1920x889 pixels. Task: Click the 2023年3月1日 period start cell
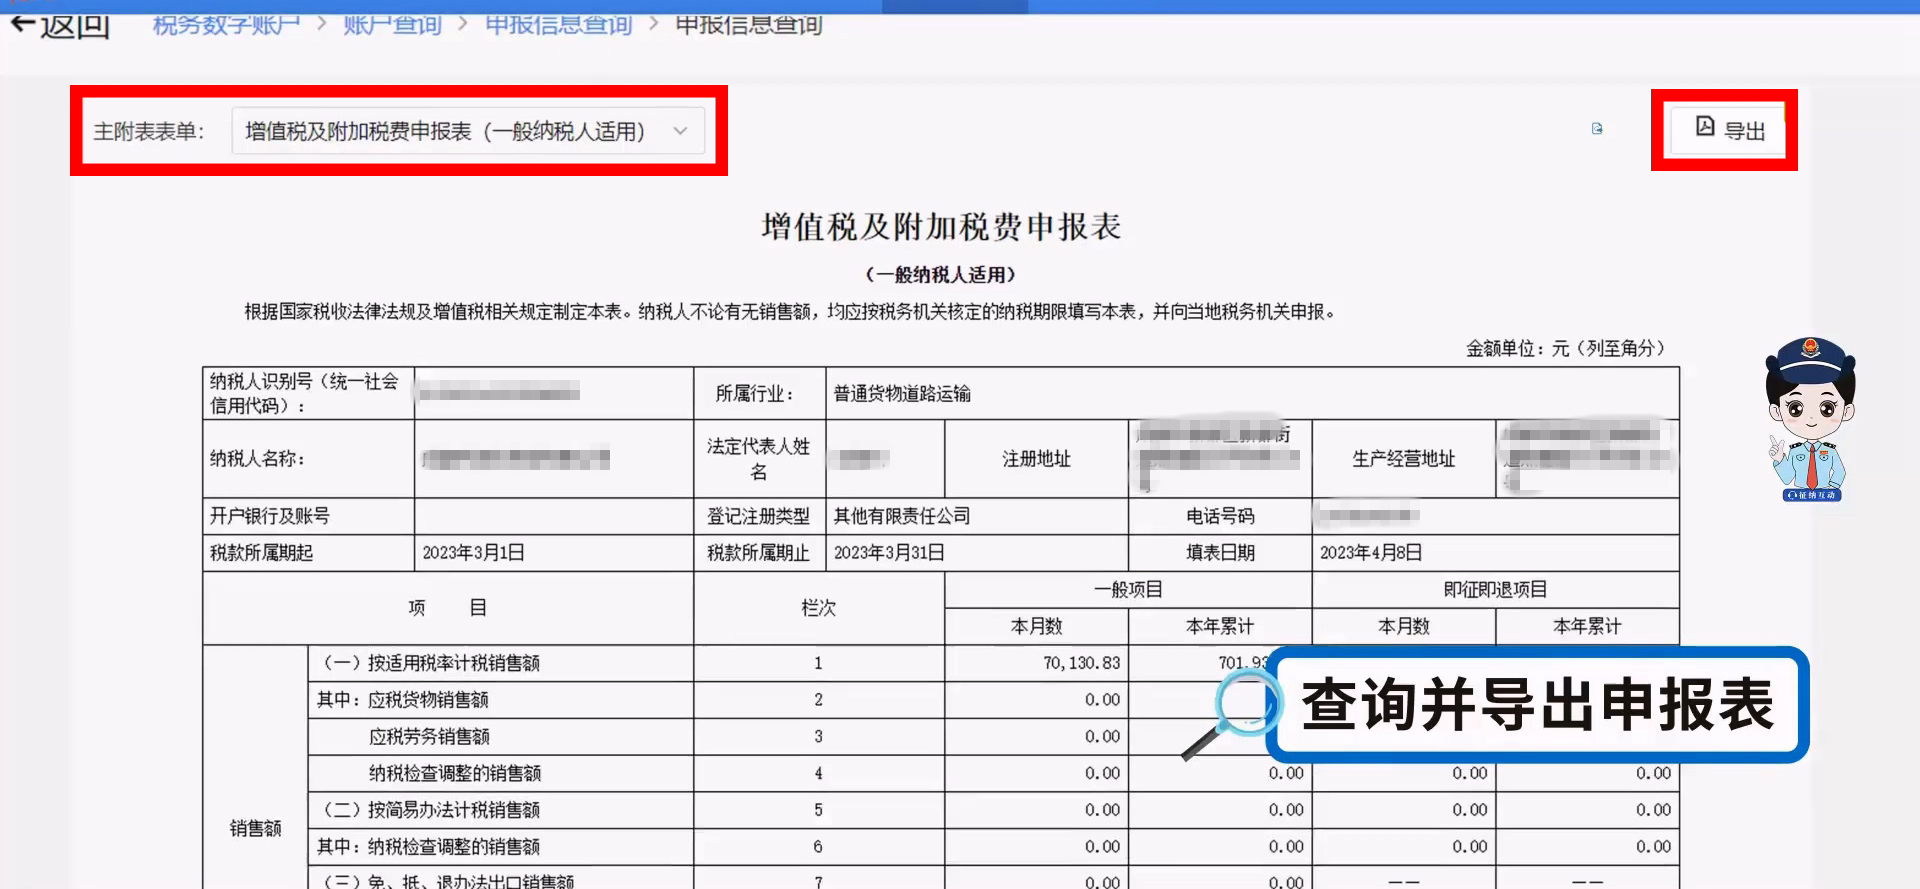click(x=473, y=553)
